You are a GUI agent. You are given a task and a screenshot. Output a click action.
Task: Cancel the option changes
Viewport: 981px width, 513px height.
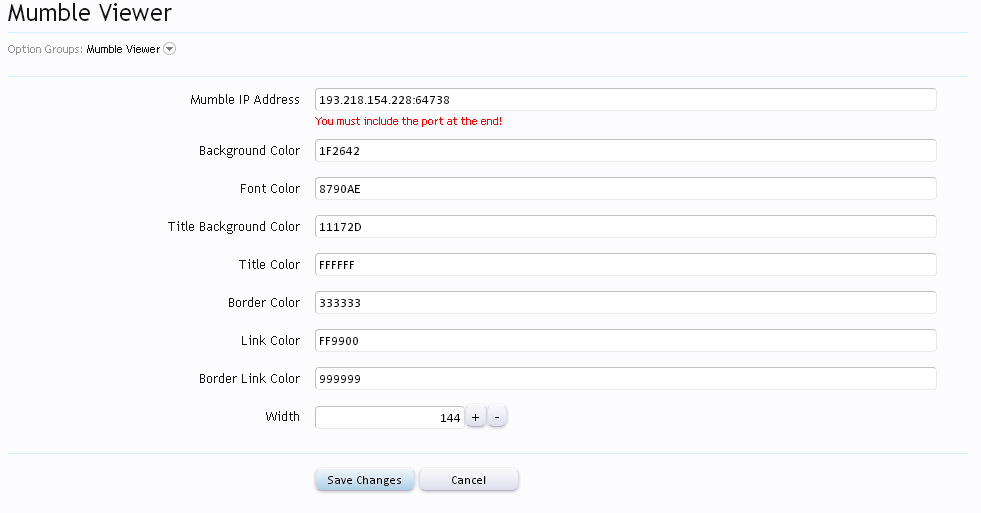coord(469,480)
